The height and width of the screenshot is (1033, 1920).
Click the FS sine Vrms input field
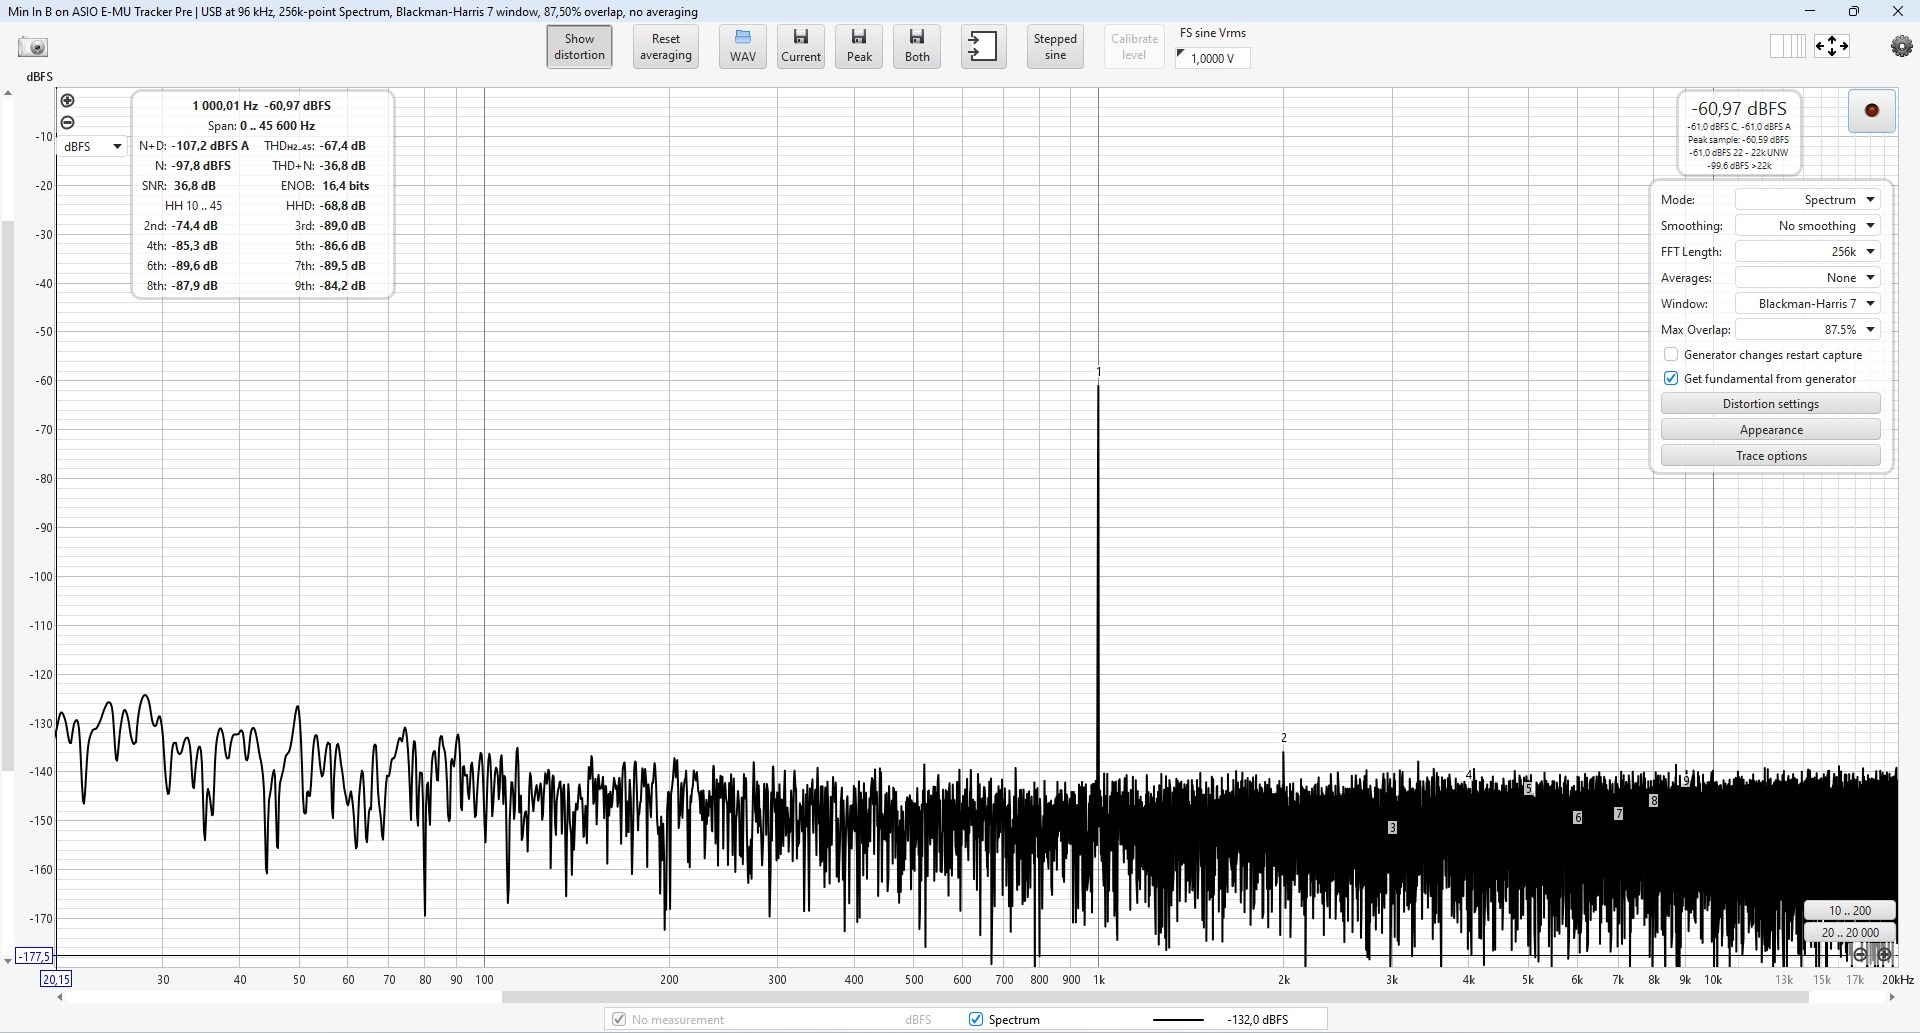(x=1212, y=58)
